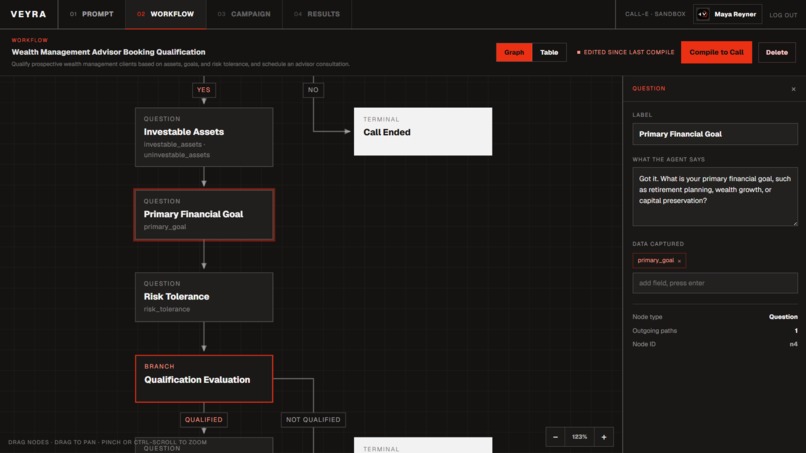This screenshot has width=806, height=453.
Task: Select the Investable Assets question node
Action: pyautogui.click(x=204, y=137)
